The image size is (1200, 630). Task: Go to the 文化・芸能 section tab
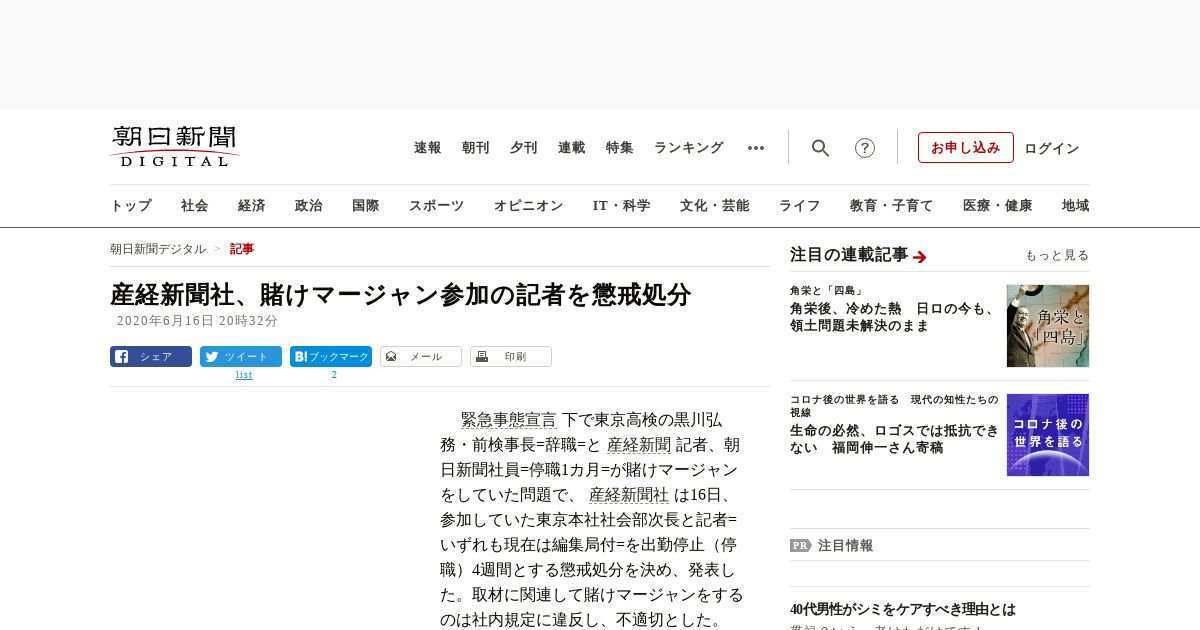coord(715,206)
